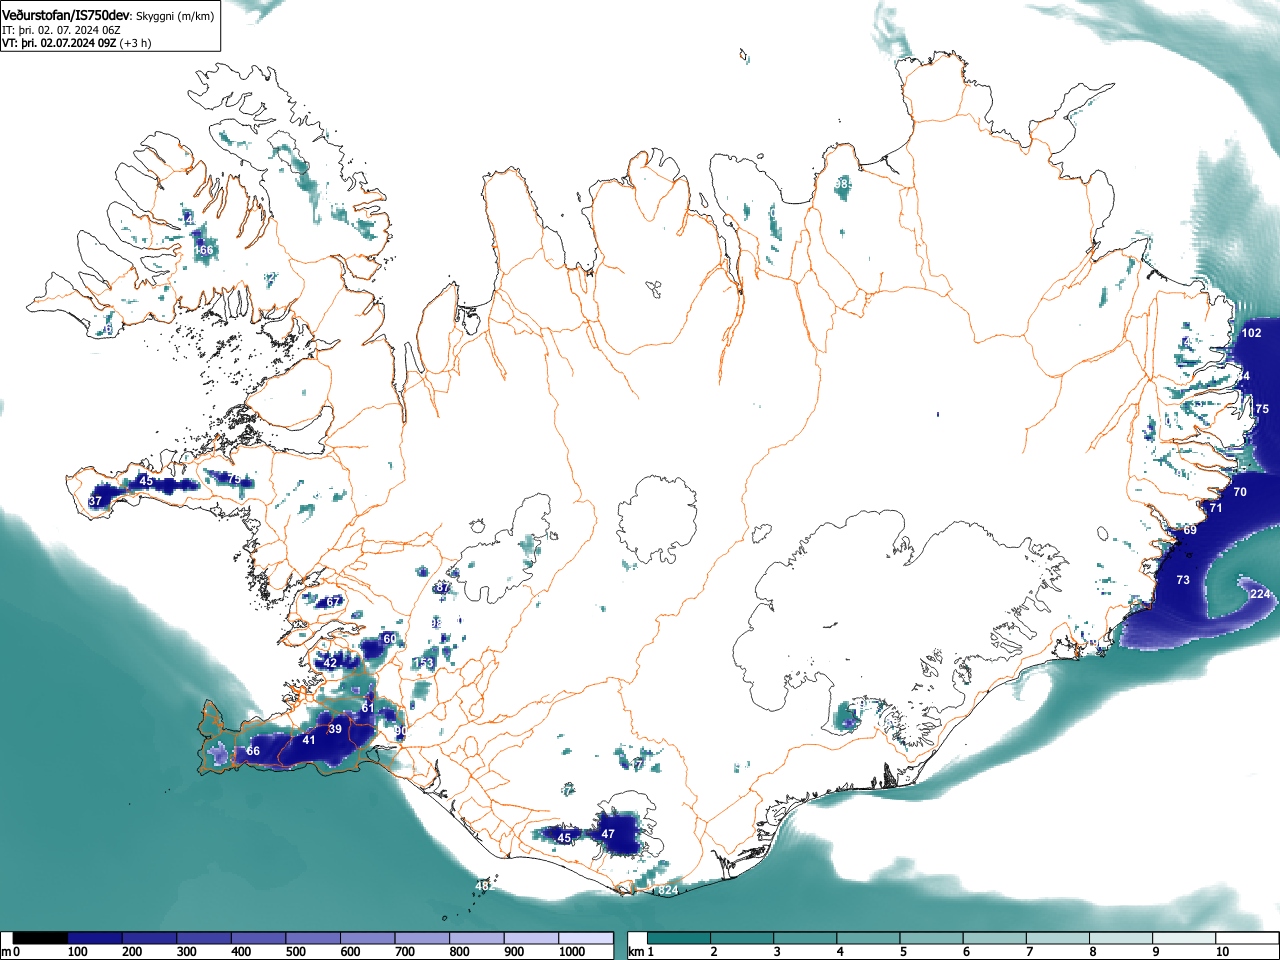
Task: Click the '87' value in the west-central highlands
Action: [x=443, y=588]
